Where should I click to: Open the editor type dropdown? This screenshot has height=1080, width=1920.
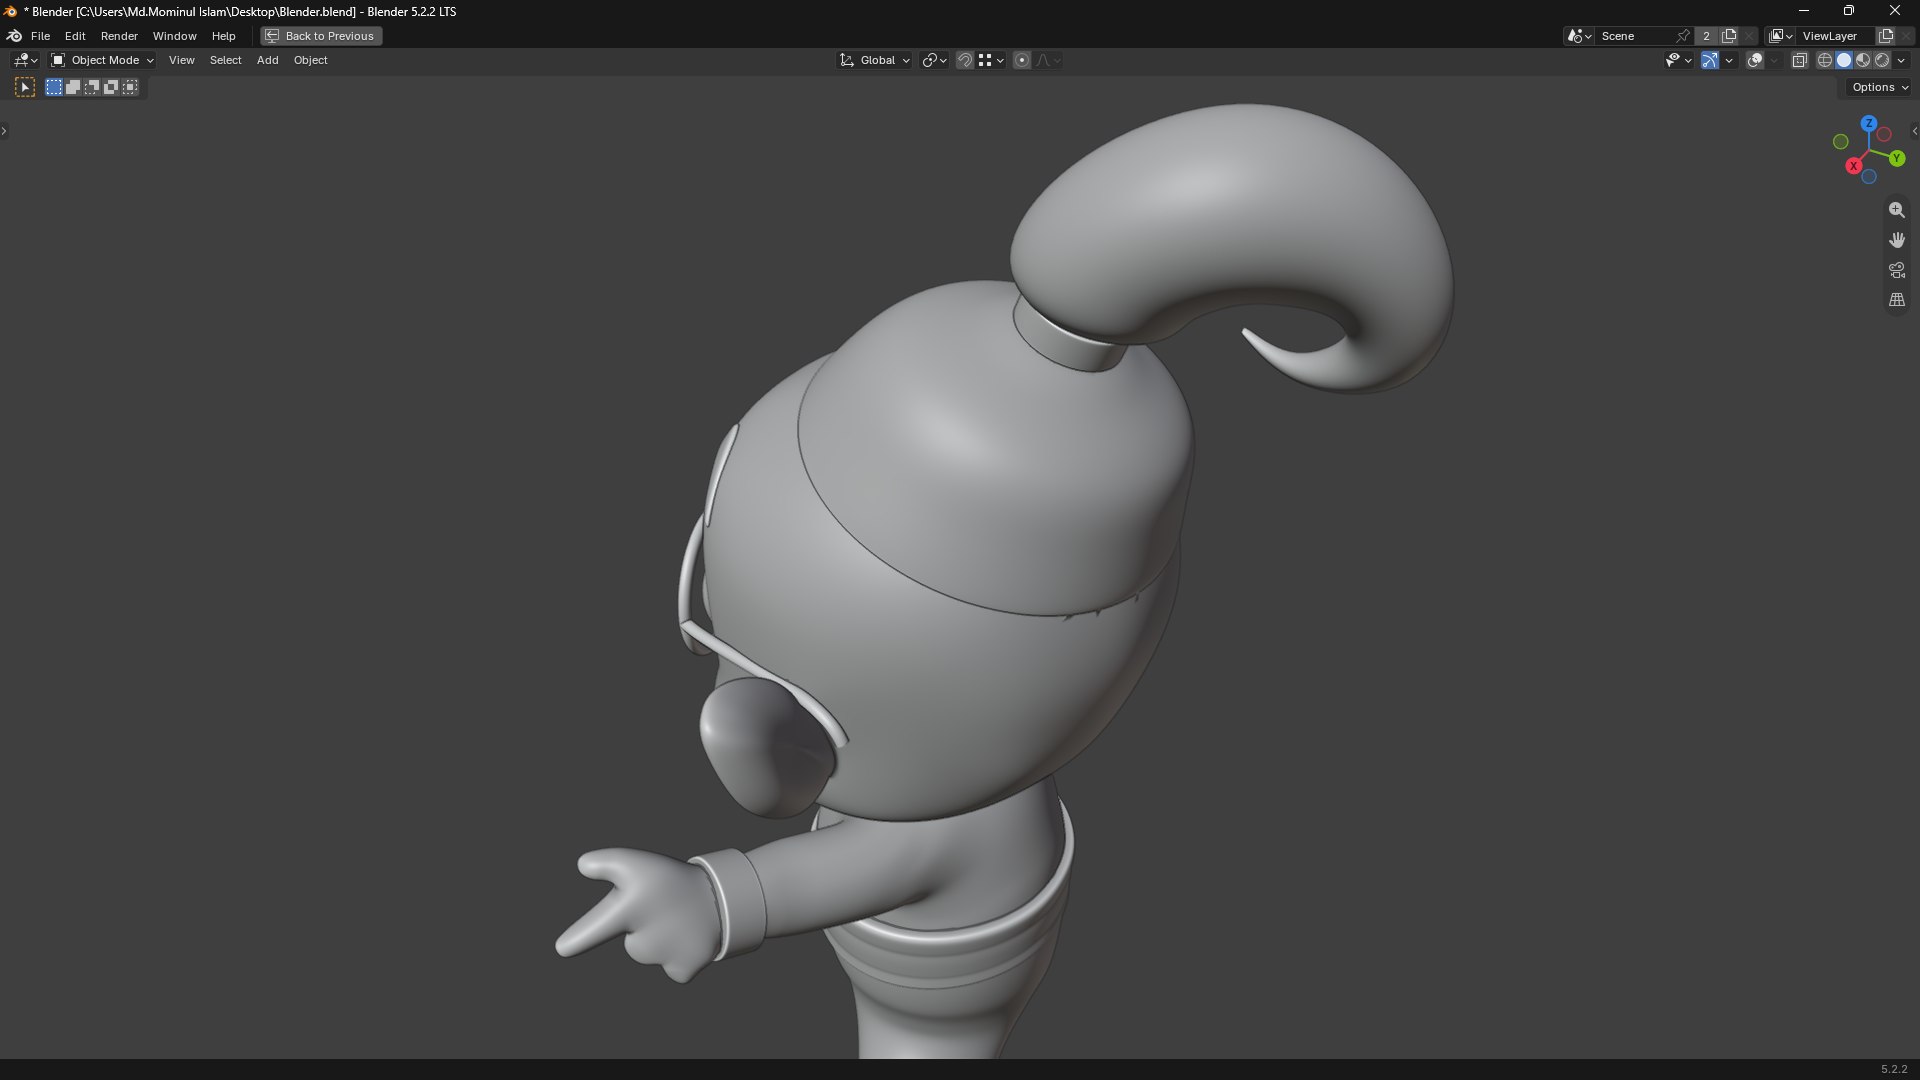tap(25, 60)
